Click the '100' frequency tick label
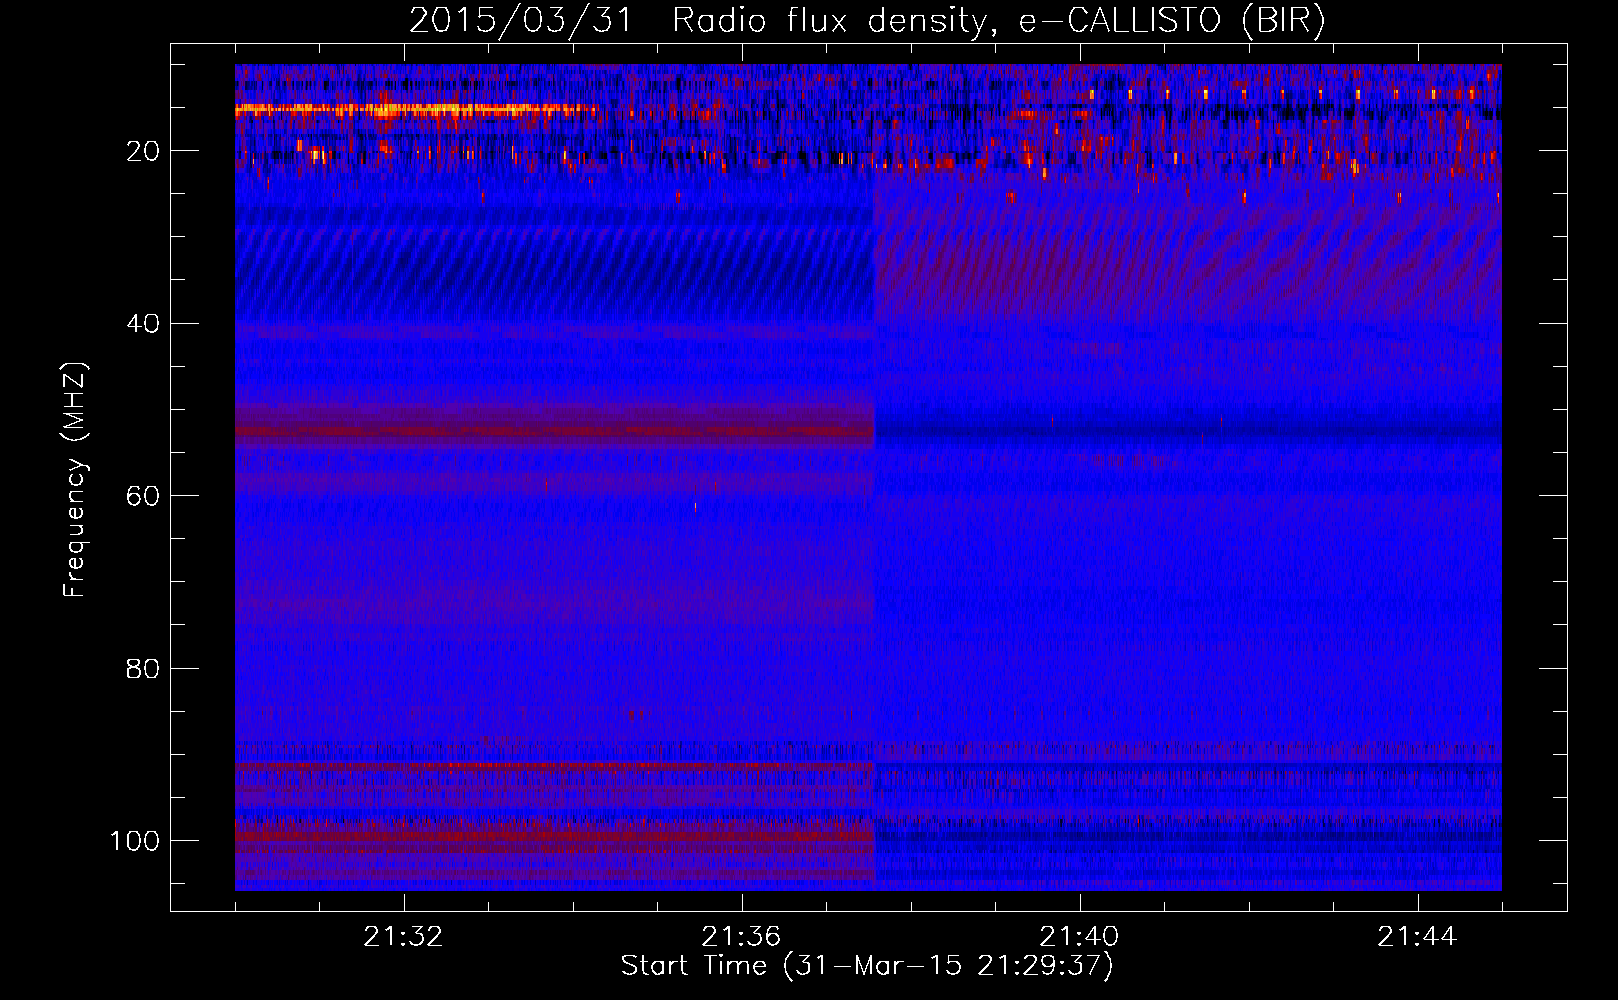The height and width of the screenshot is (1000, 1618). [x=135, y=841]
